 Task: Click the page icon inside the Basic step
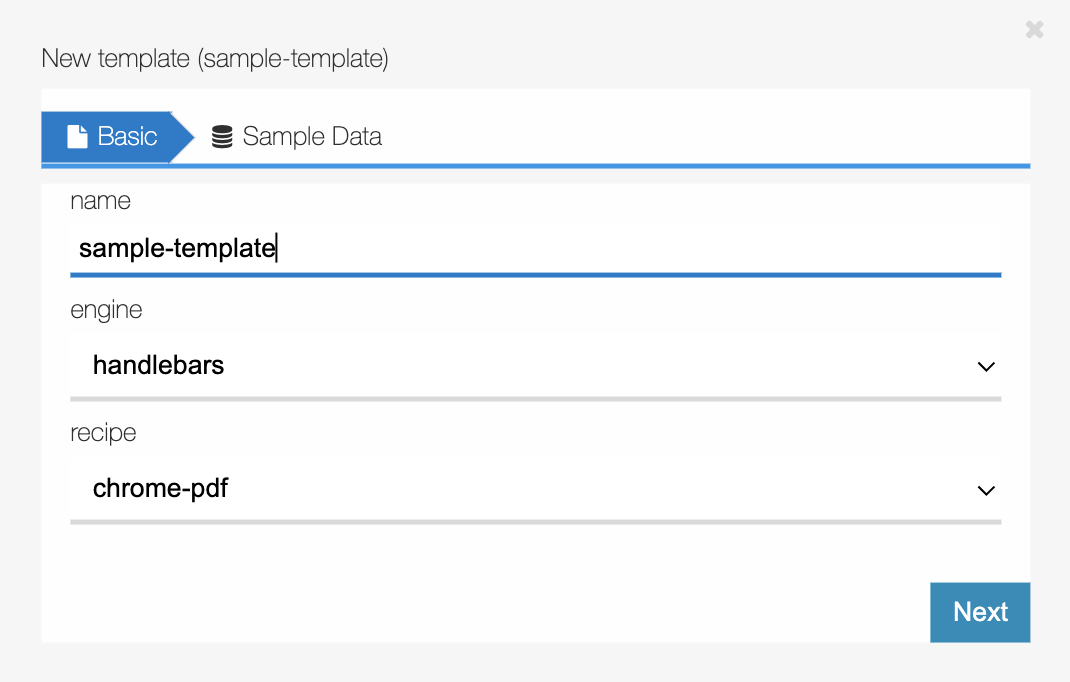click(x=76, y=135)
